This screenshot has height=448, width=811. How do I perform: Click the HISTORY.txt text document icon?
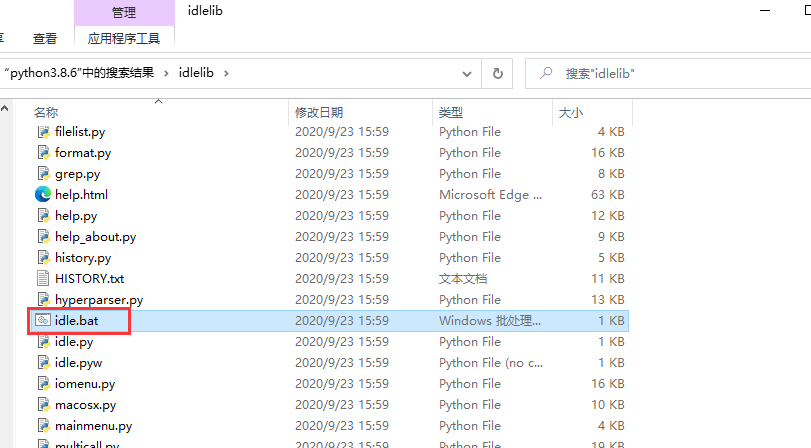[43, 279]
